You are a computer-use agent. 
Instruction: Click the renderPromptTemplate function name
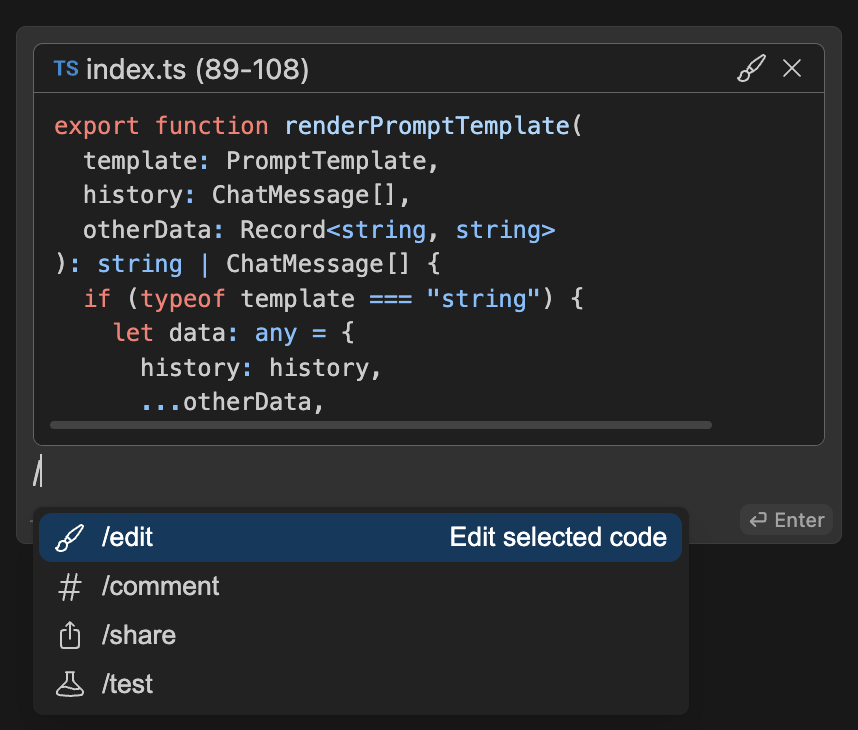coord(425,126)
